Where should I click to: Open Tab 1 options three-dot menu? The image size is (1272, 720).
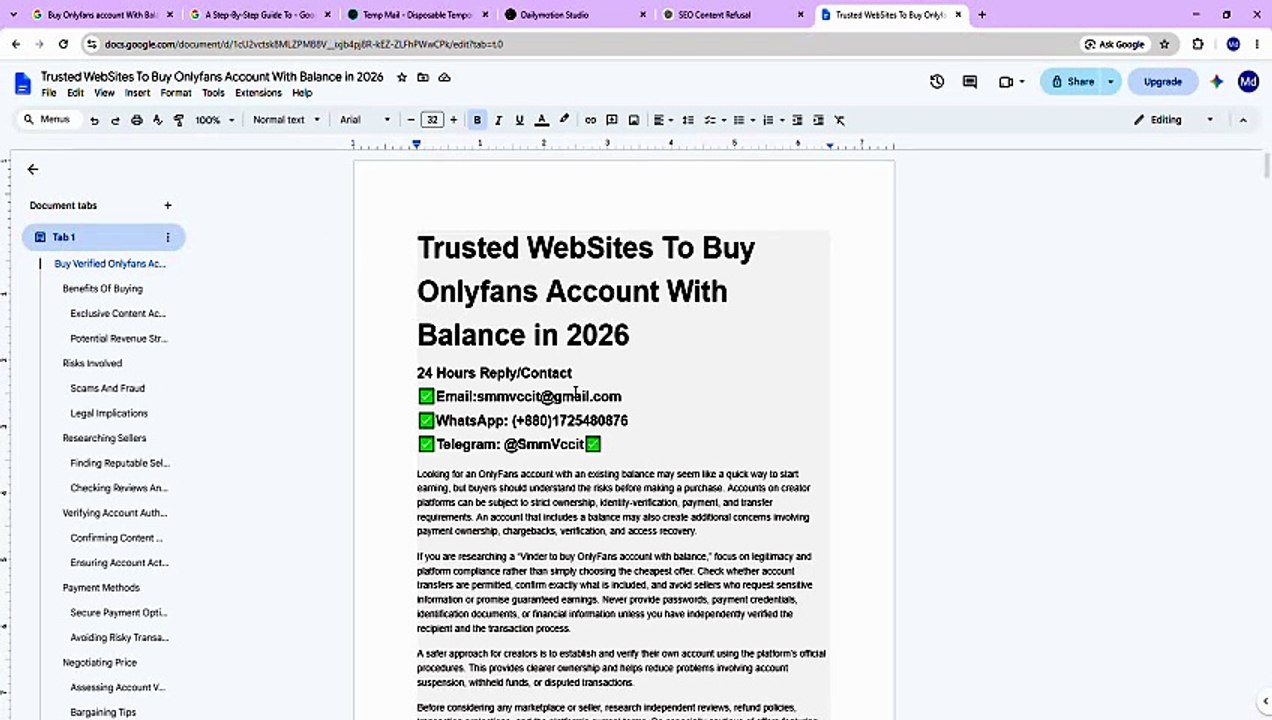click(x=167, y=237)
